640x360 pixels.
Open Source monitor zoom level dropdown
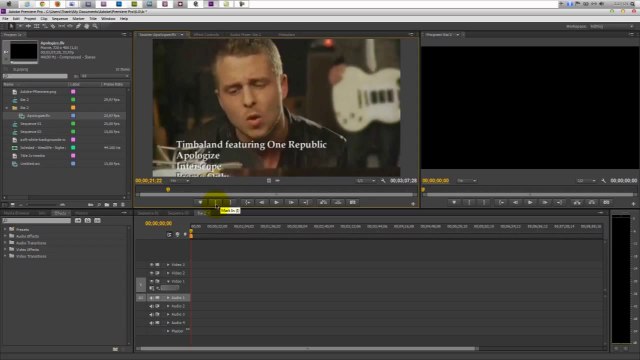180,180
